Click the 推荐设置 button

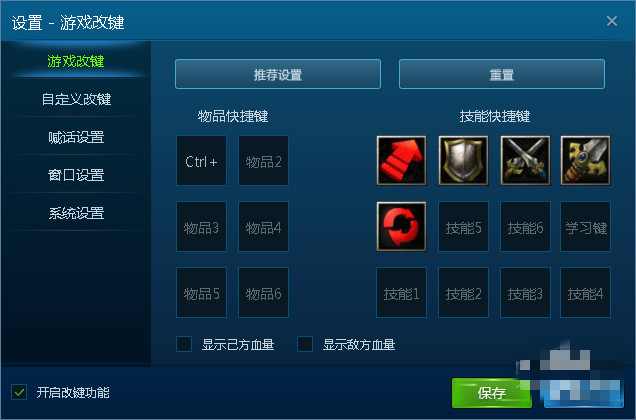click(278, 74)
